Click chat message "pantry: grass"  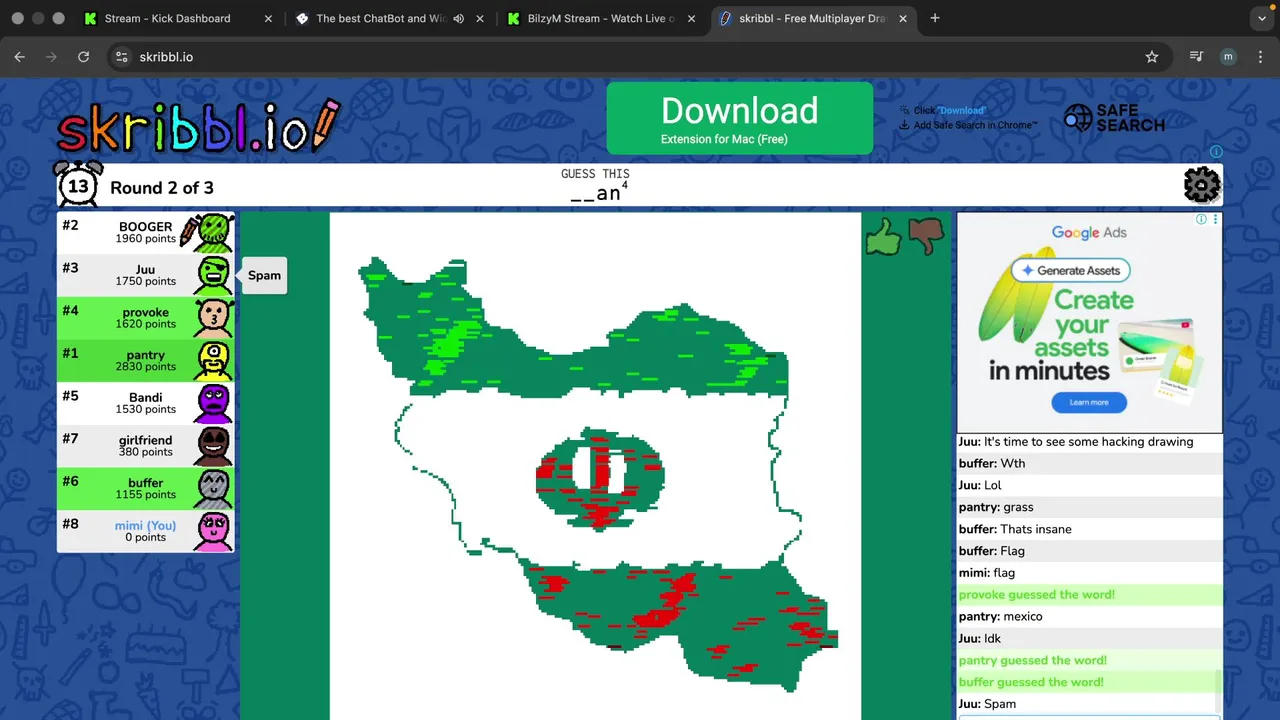(996, 507)
